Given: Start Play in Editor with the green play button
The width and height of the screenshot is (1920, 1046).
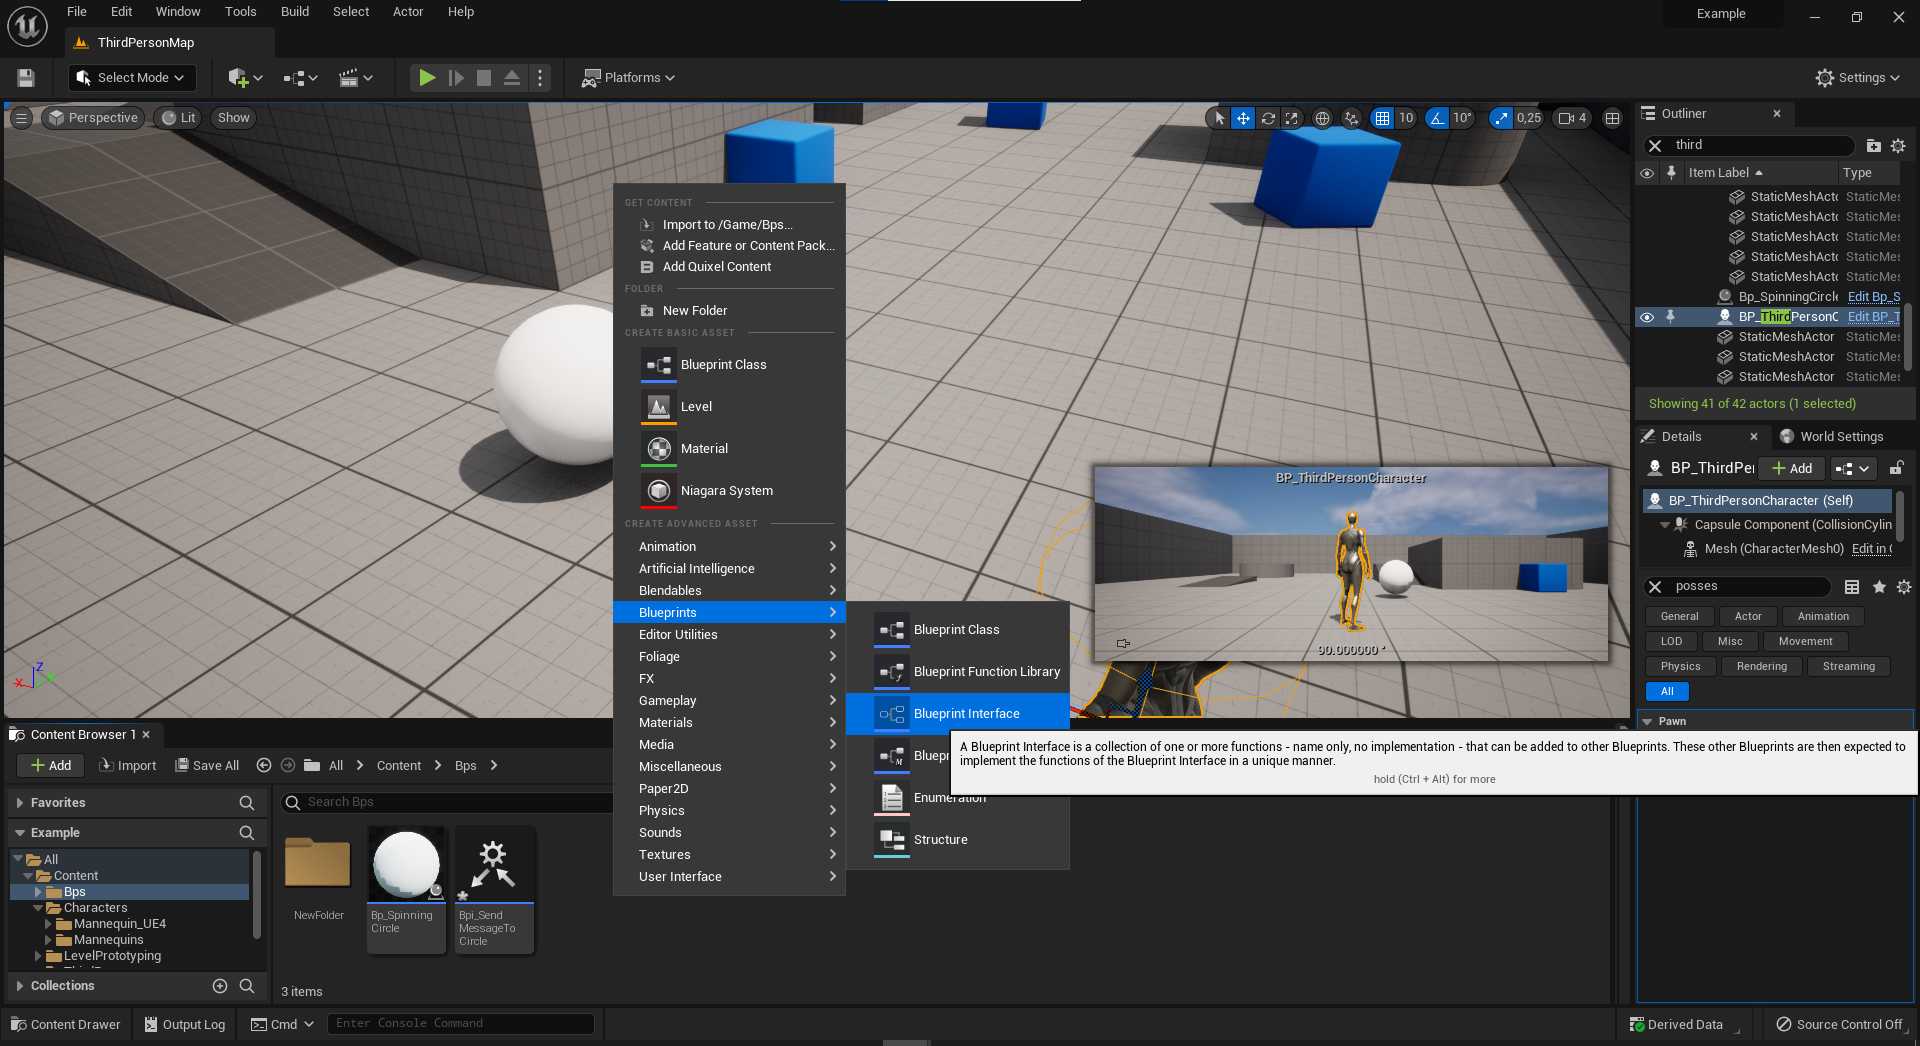Looking at the screenshot, I should (x=427, y=78).
